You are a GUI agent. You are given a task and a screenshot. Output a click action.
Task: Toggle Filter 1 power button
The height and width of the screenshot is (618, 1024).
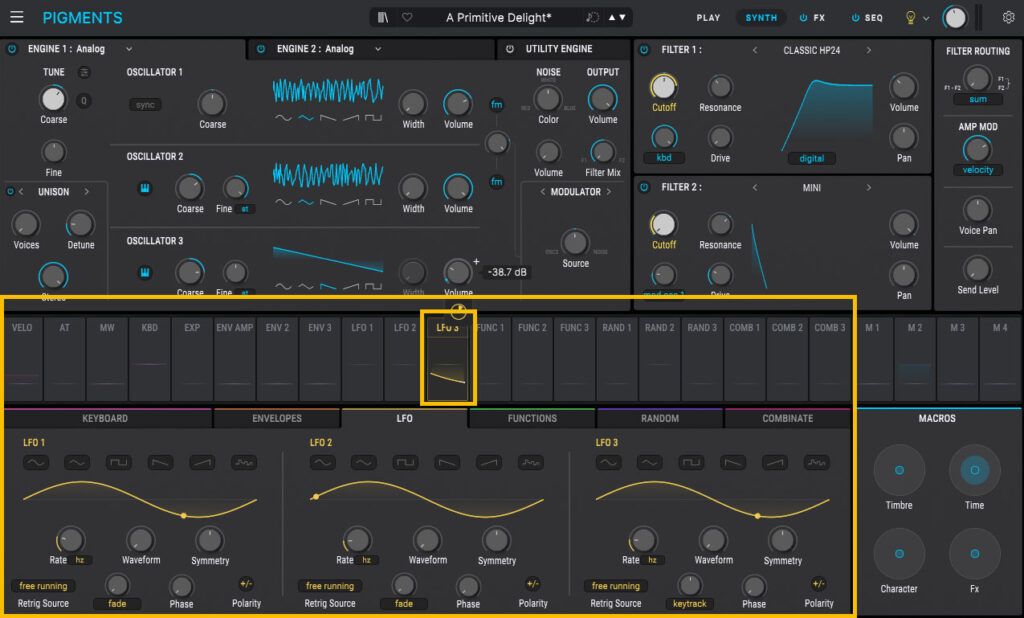point(644,50)
